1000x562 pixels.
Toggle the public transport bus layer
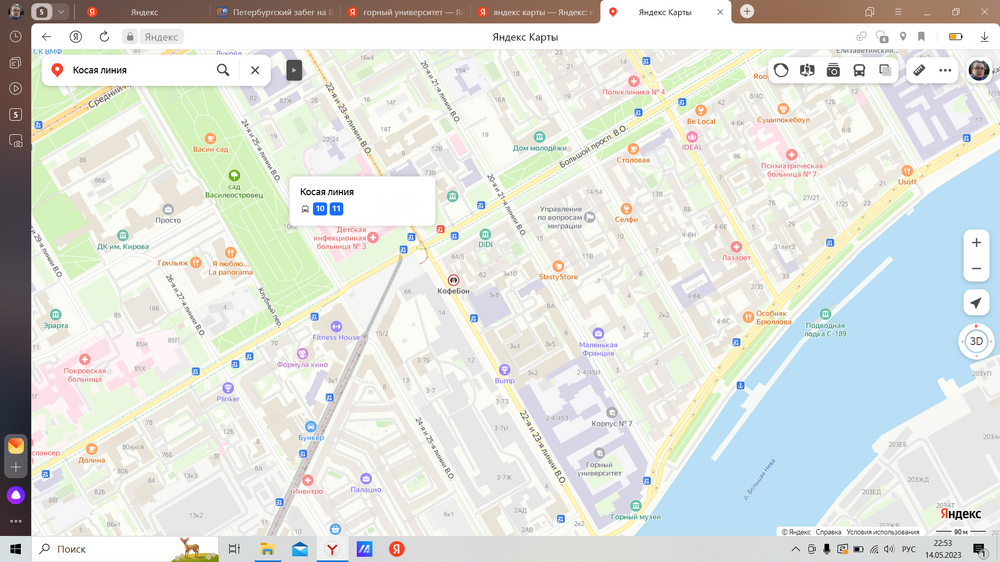pyautogui.click(x=859, y=70)
